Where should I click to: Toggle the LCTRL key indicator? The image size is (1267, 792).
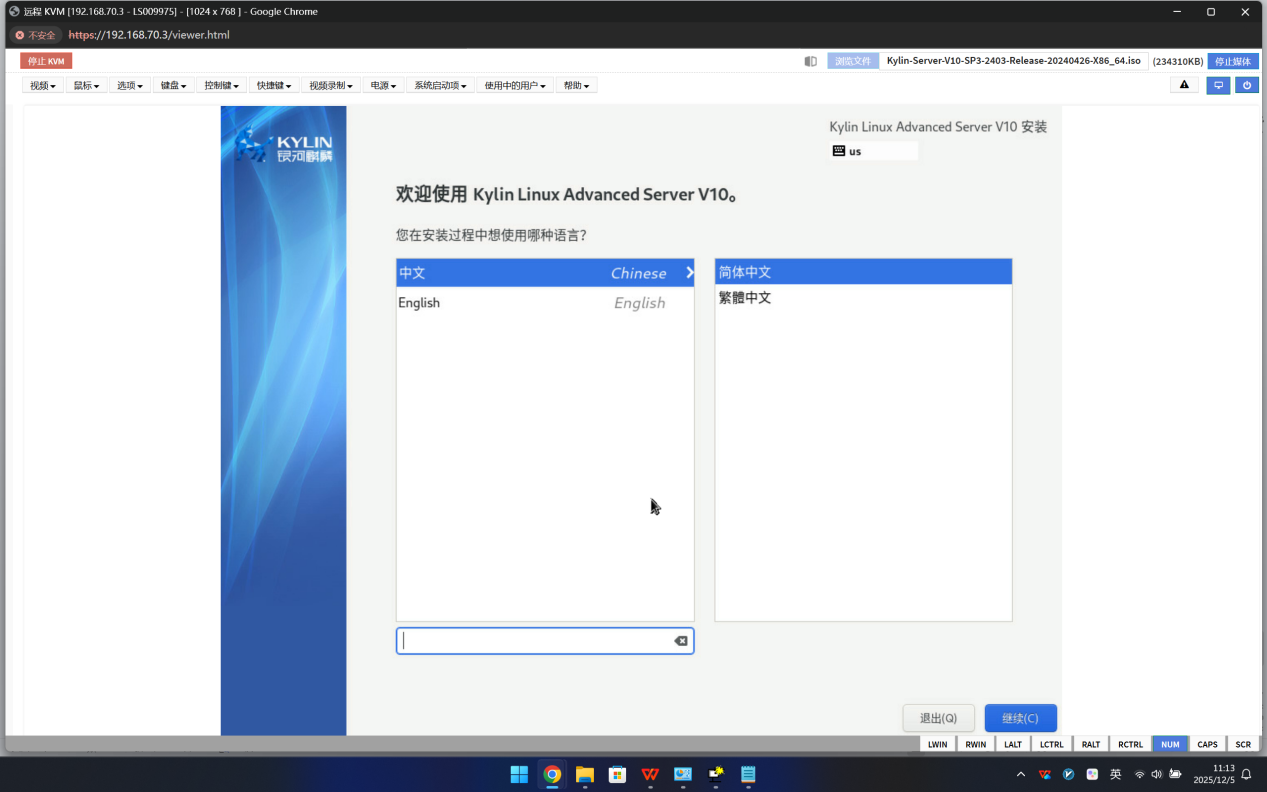tap(1051, 744)
